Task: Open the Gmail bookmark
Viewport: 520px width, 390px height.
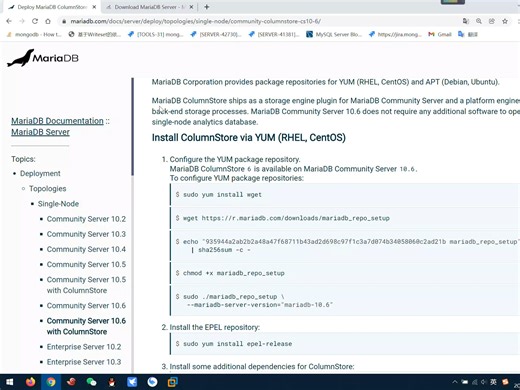Action: [x=440, y=34]
